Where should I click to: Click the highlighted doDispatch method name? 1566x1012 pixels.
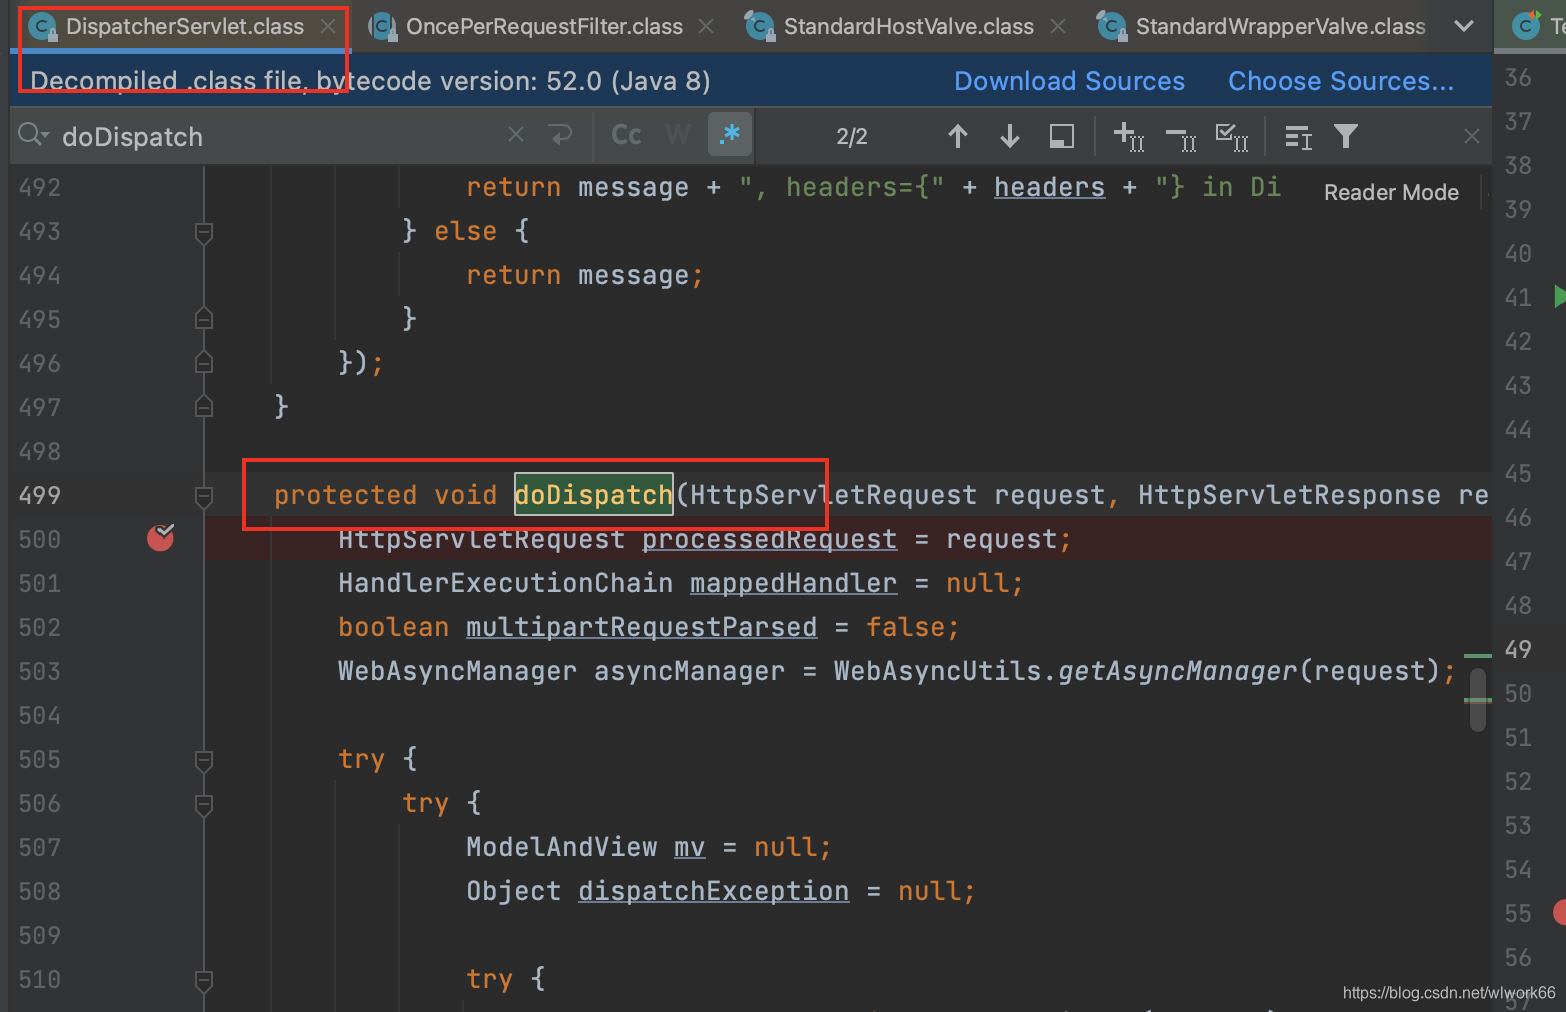click(x=593, y=494)
